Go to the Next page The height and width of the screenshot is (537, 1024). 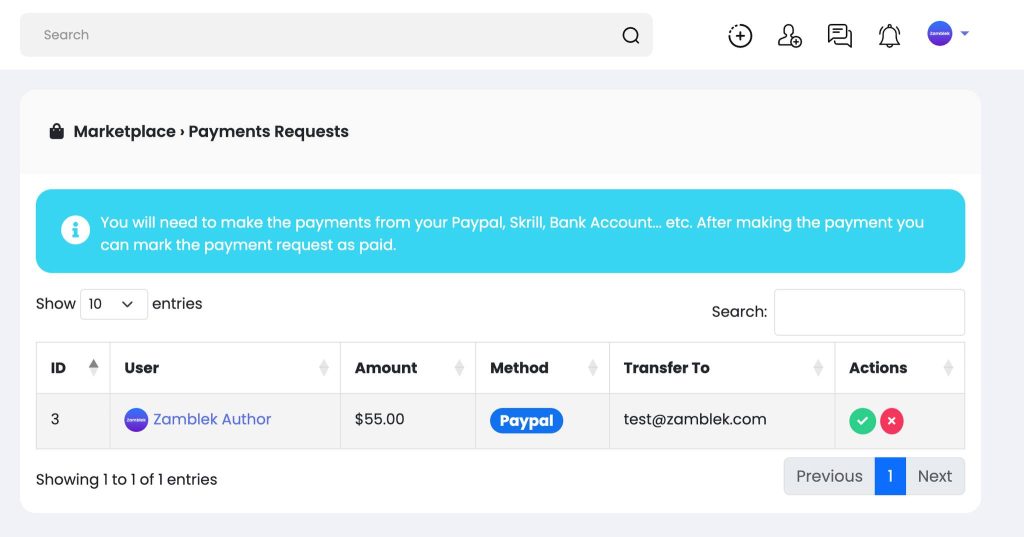935,476
